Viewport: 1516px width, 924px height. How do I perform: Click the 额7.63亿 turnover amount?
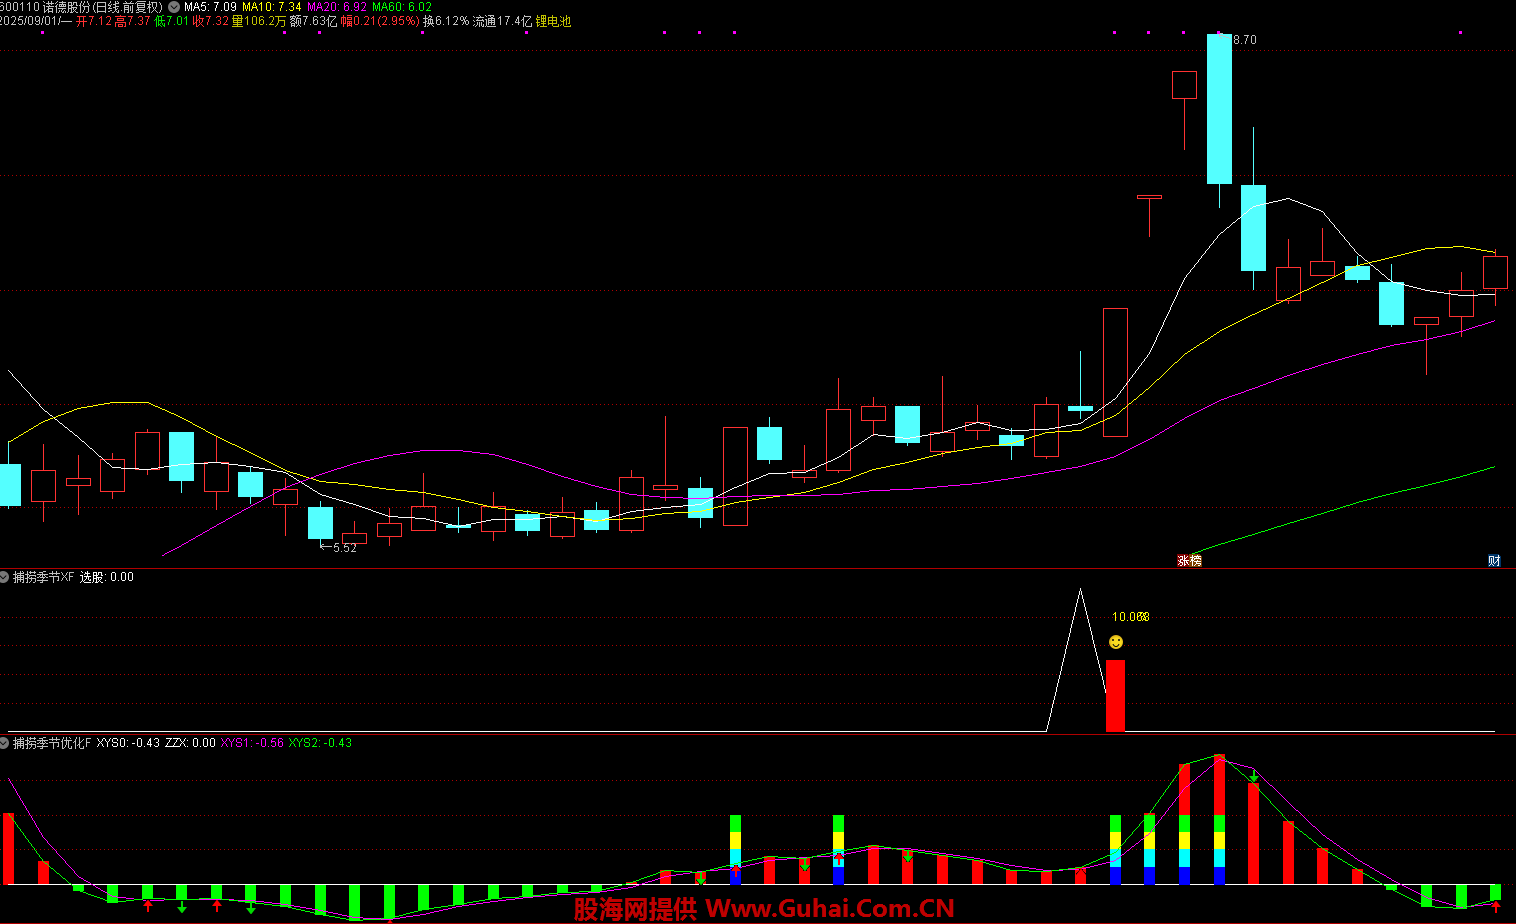(x=313, y=21)
